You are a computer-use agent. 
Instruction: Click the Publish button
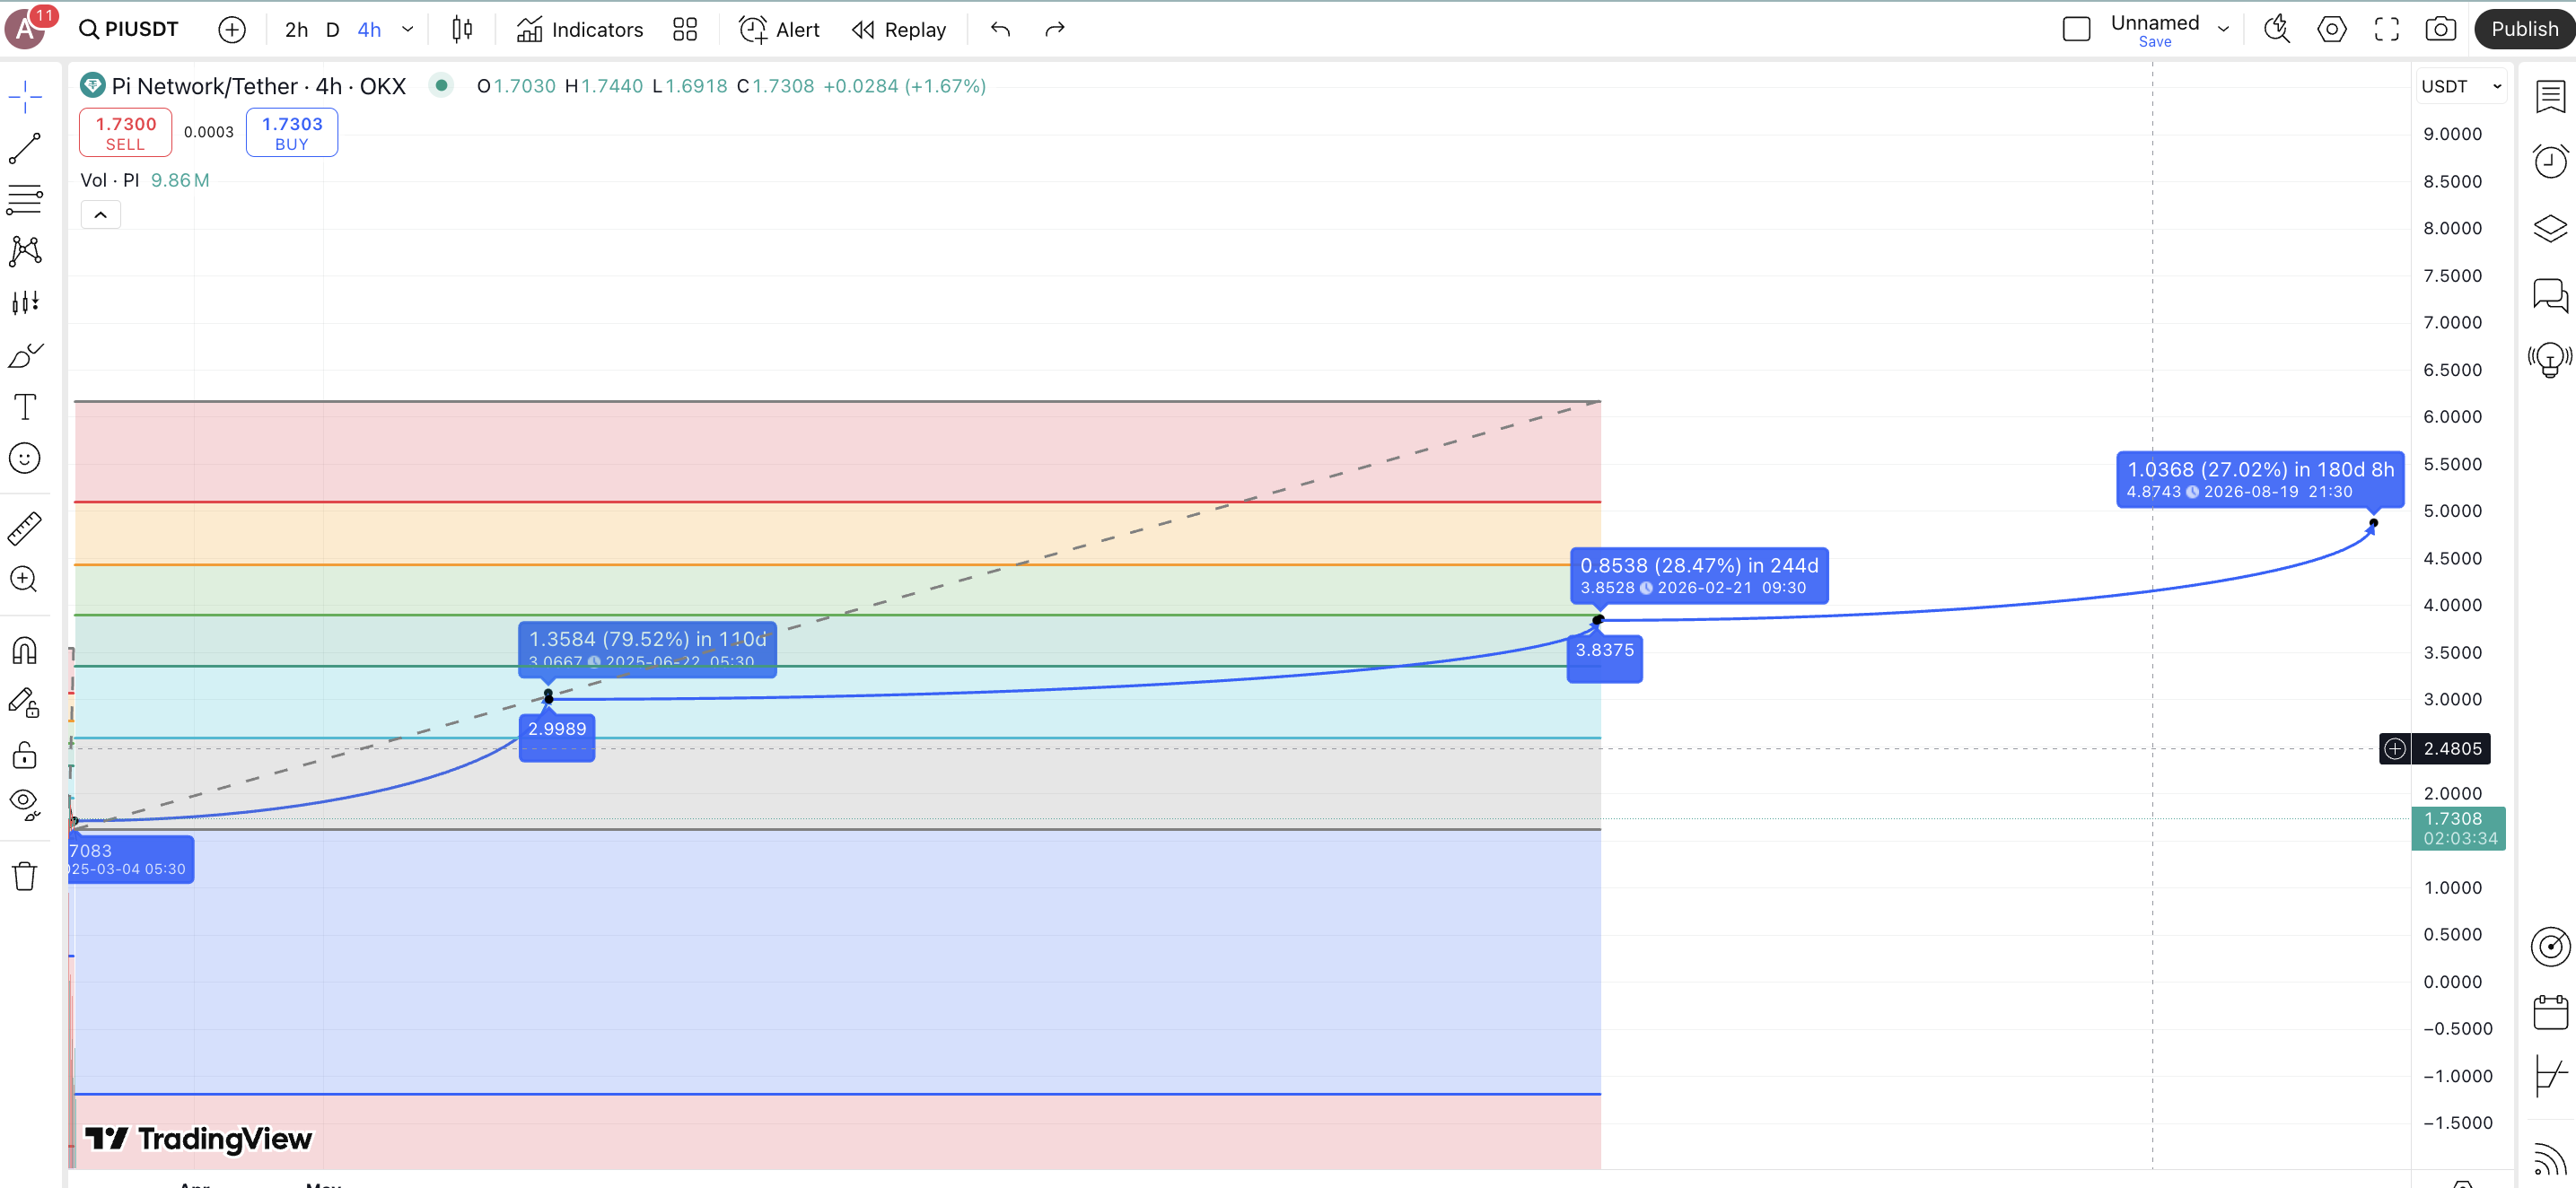point(2523,29)
